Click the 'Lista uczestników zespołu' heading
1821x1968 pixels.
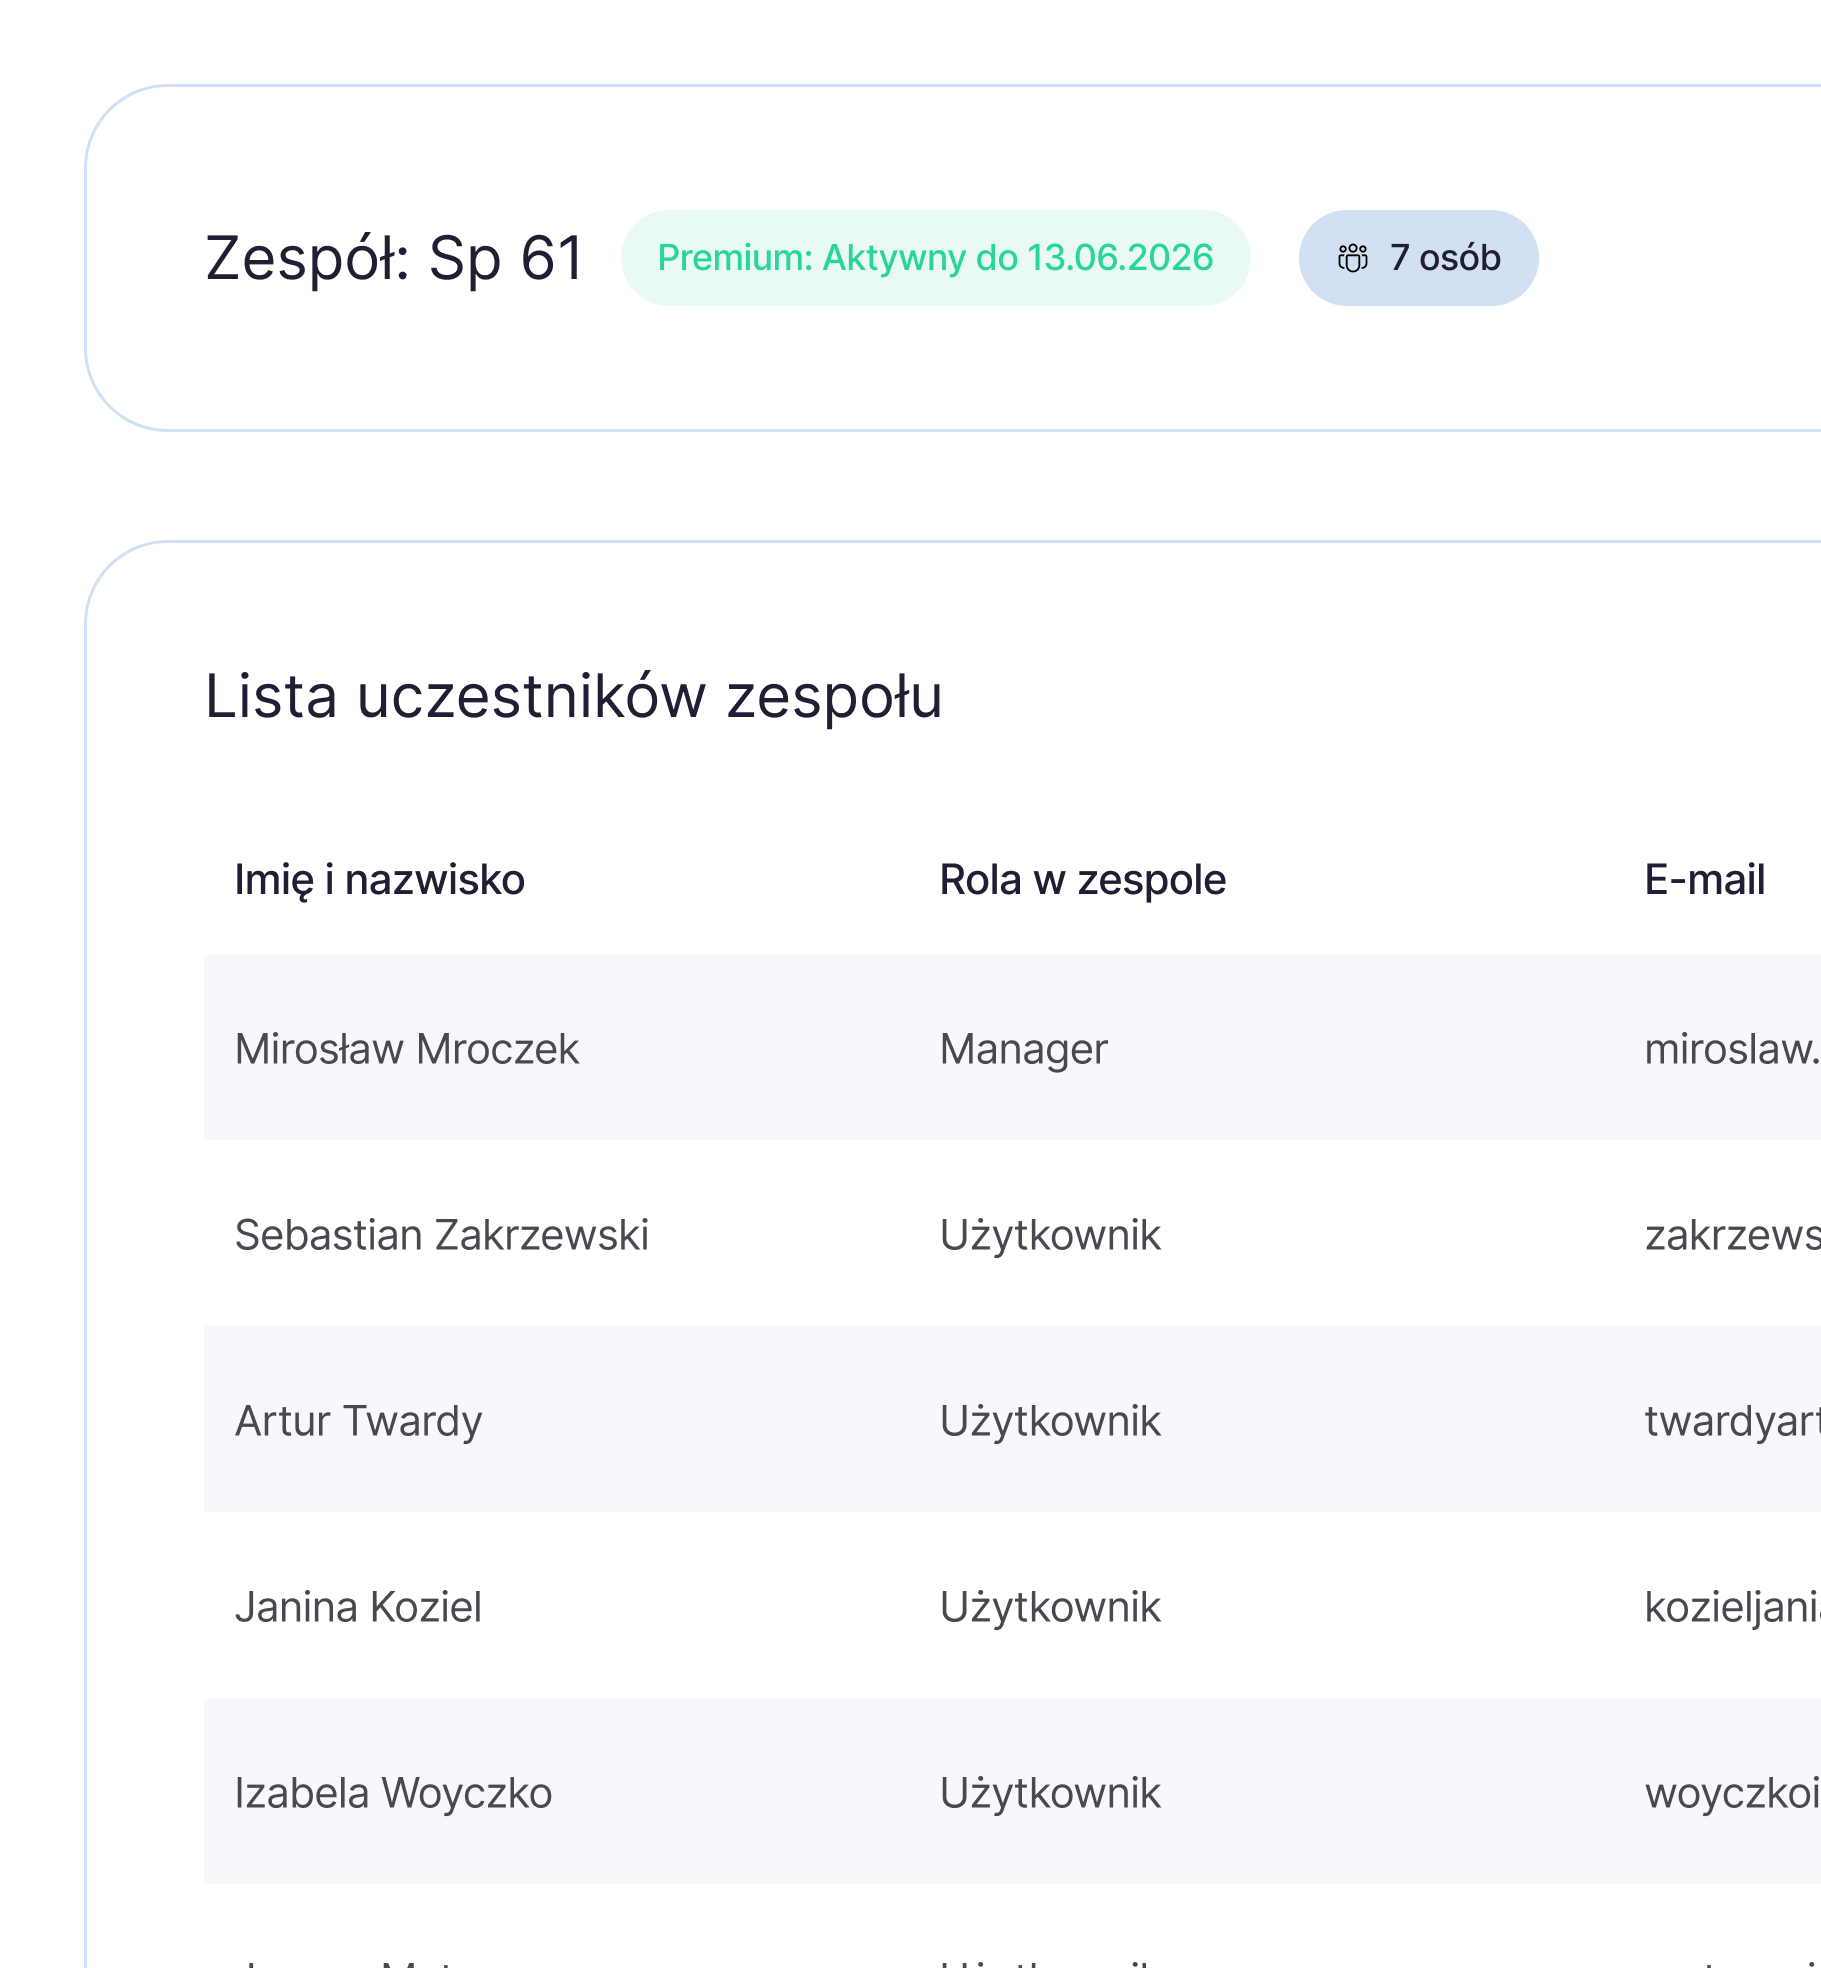573,696
